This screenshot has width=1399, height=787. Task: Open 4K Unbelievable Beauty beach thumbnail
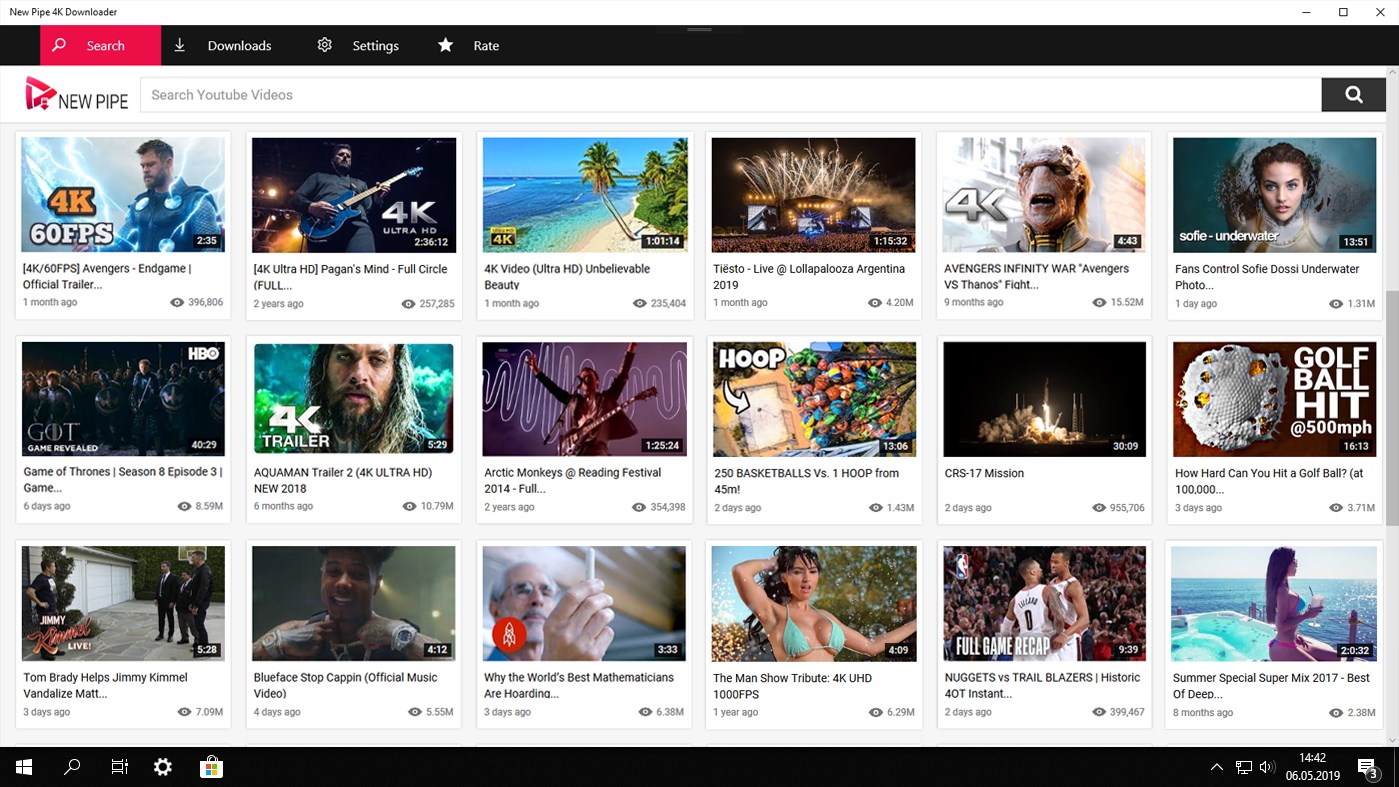coord(585,194)
